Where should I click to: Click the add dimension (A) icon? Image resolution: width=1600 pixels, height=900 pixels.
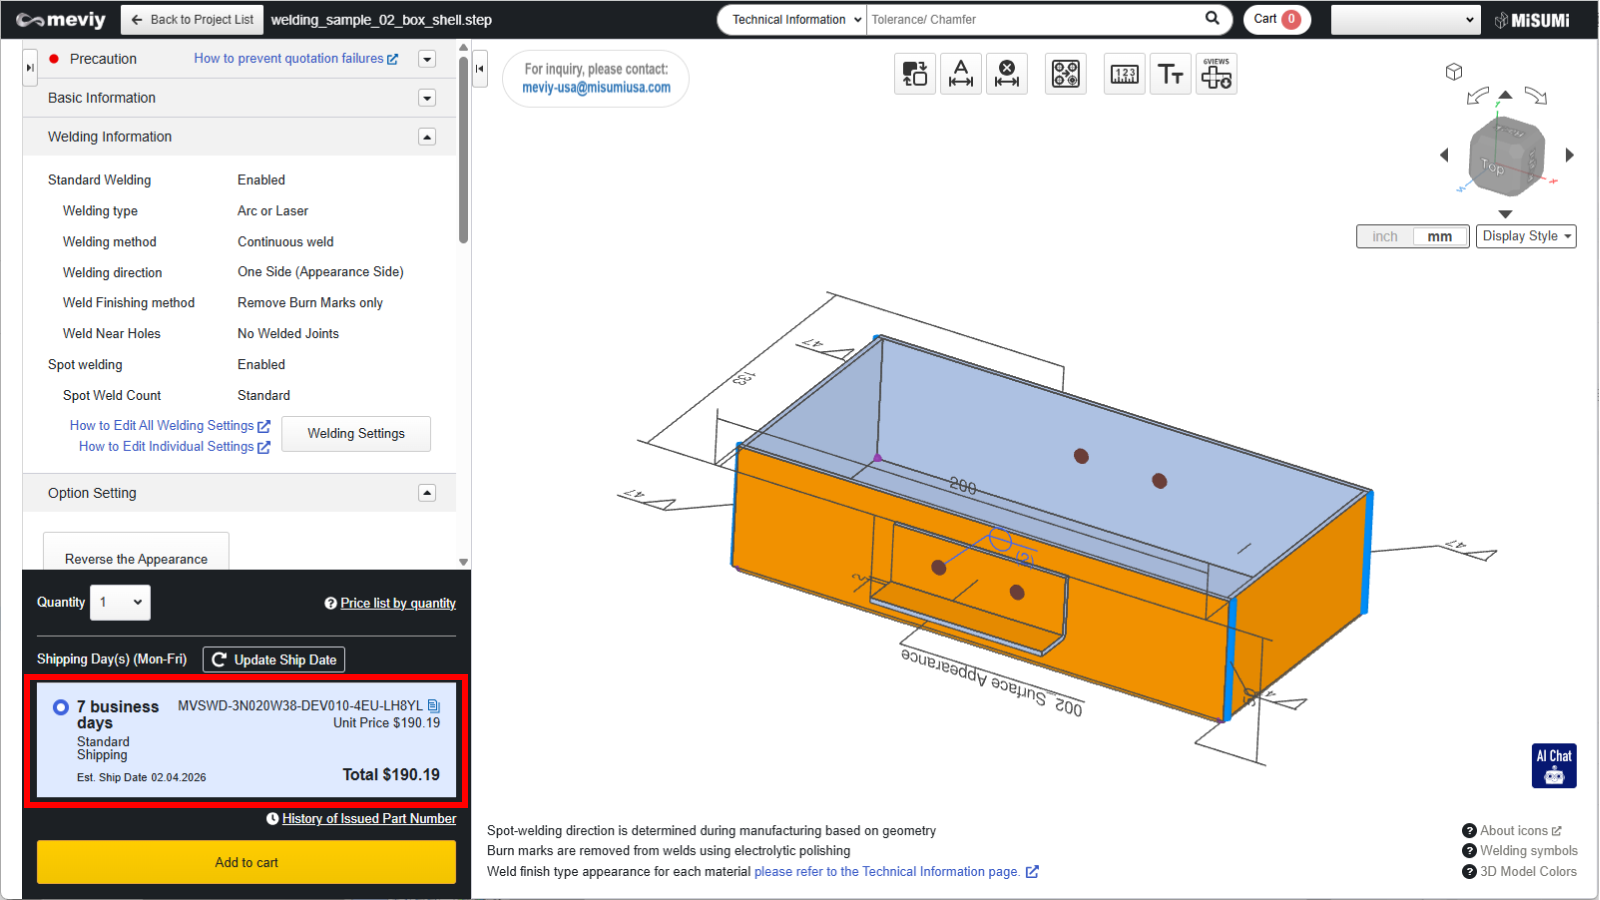(x=961, y=74)
